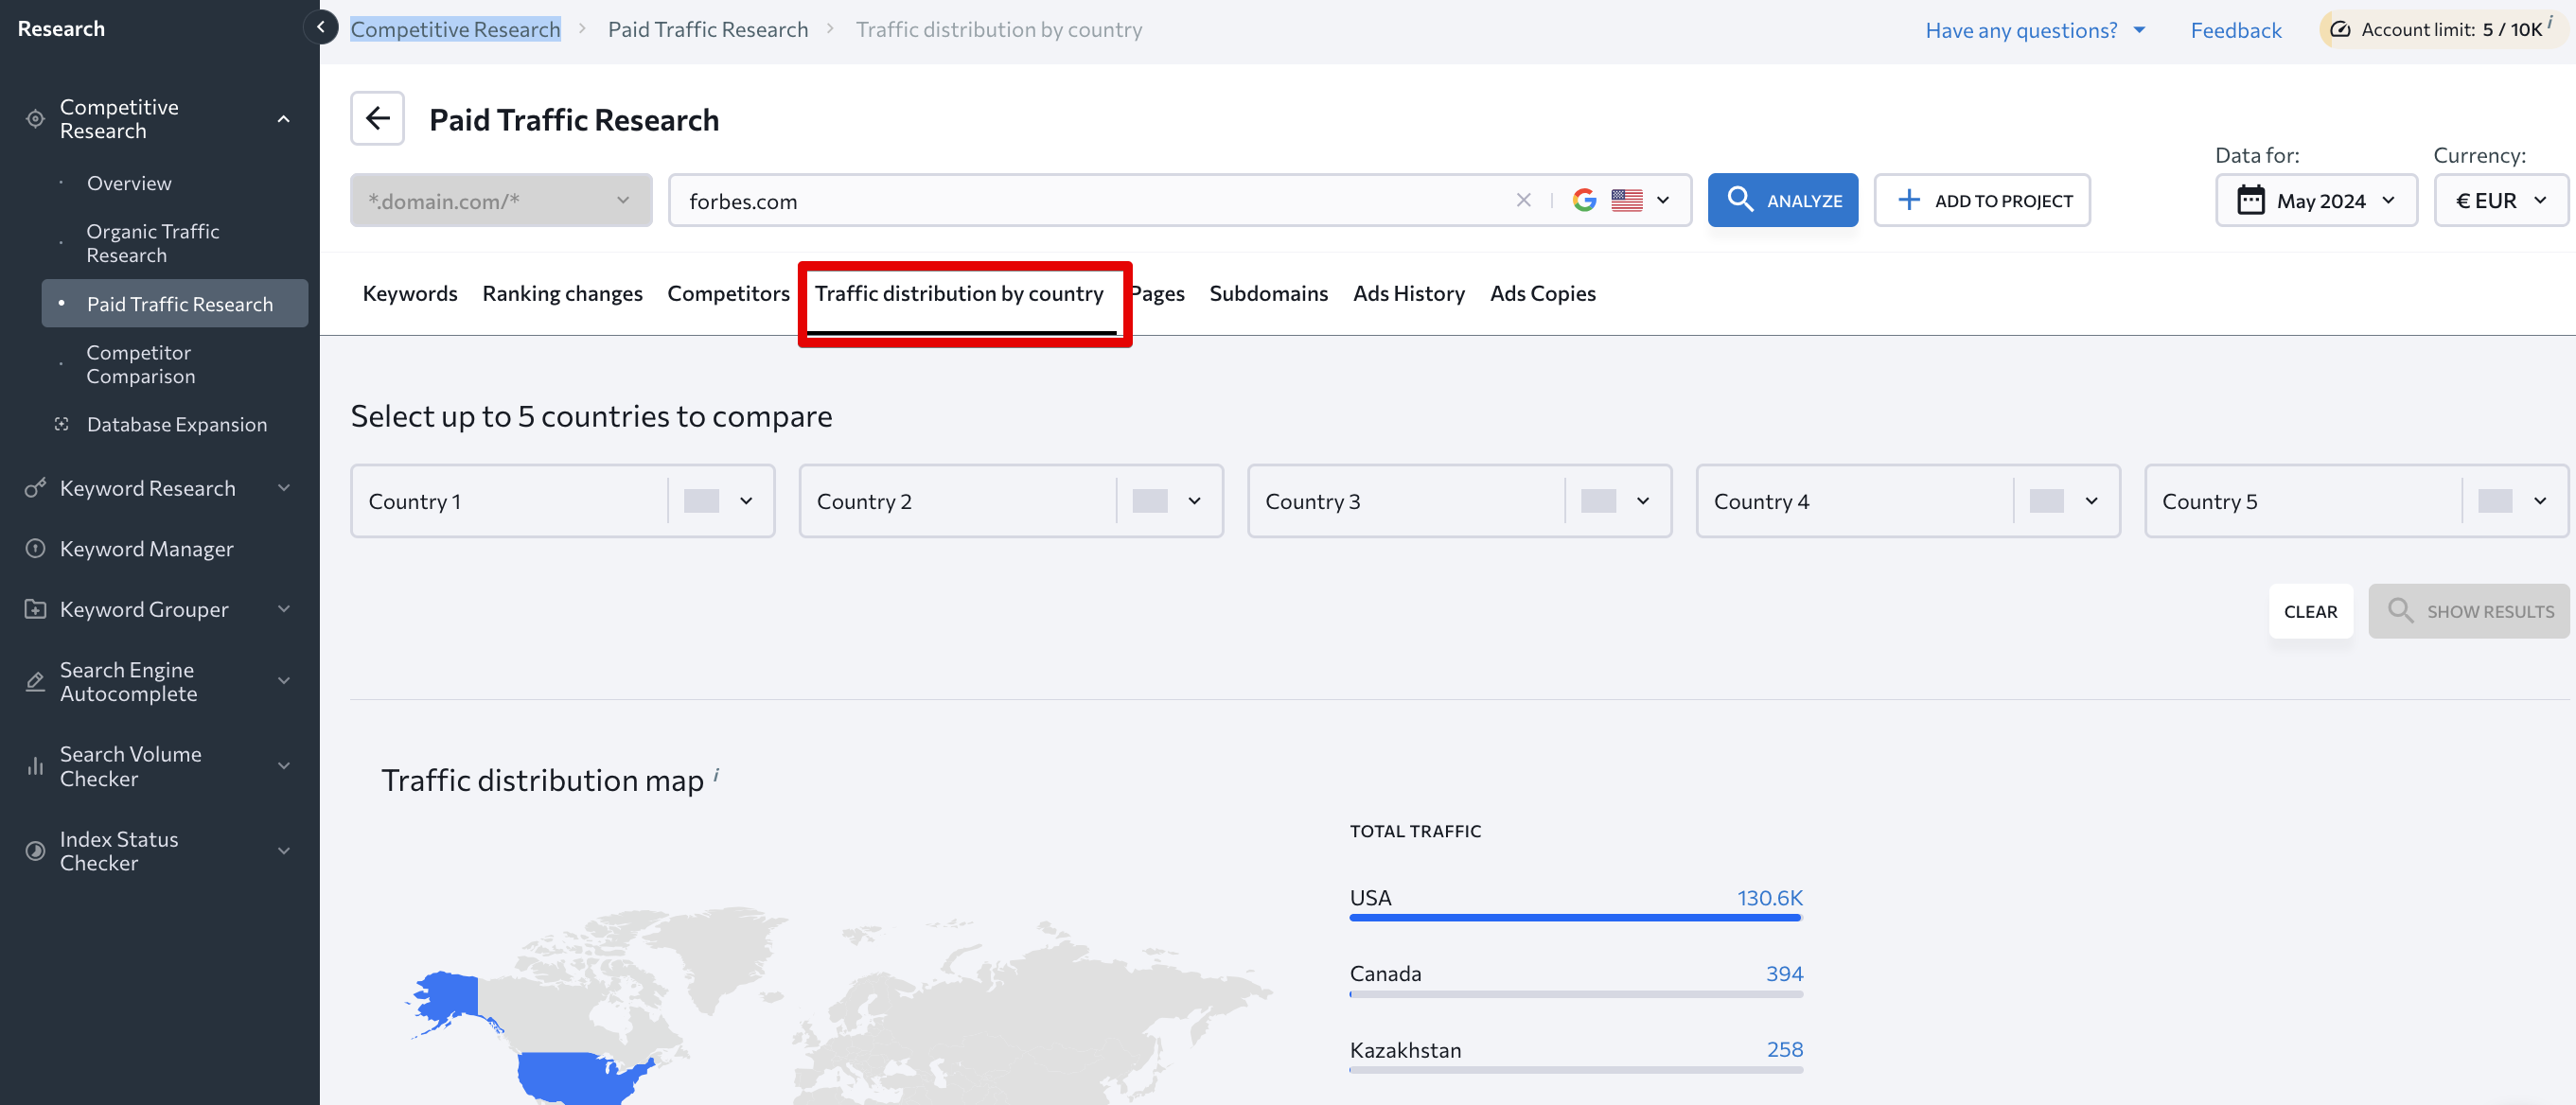
Task: Open Overview in the sidebar
Action: [x=129, y=183]
